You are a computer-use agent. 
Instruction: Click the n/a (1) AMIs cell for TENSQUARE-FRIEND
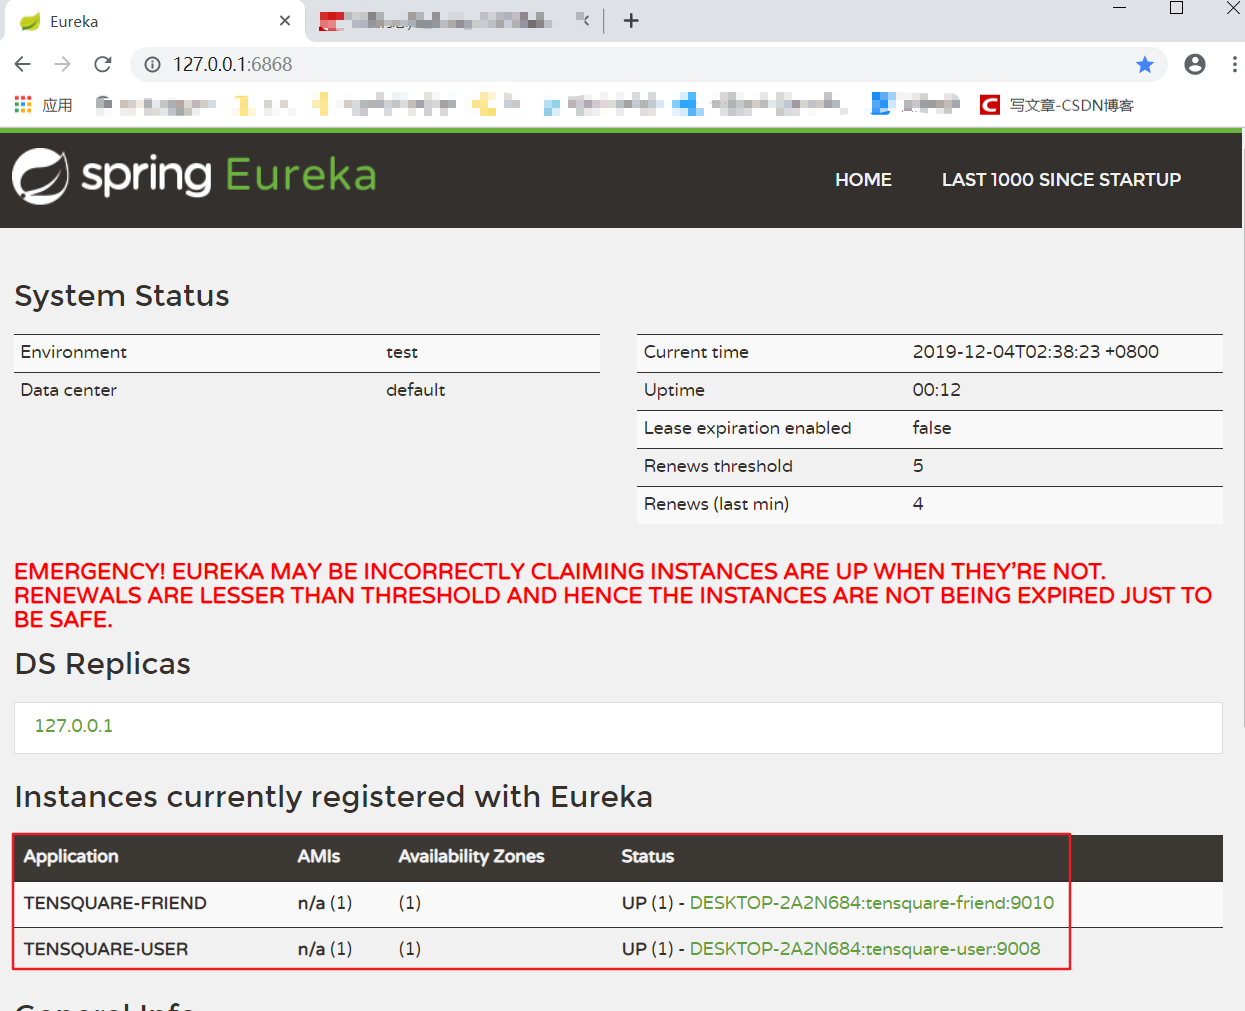coord(325,903)
